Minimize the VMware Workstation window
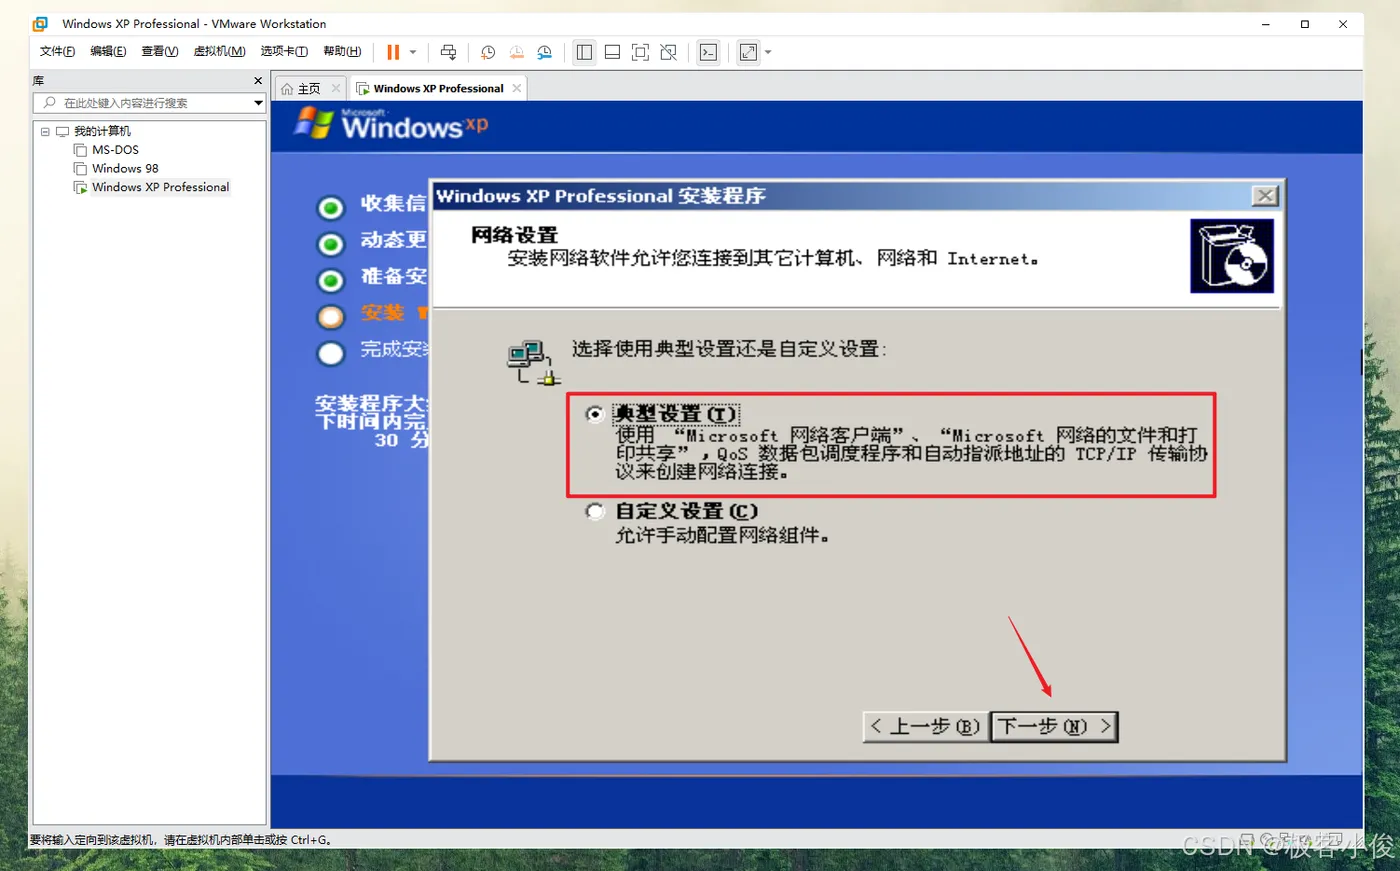Screen dimensions: 1400x871 point(1266,24)
